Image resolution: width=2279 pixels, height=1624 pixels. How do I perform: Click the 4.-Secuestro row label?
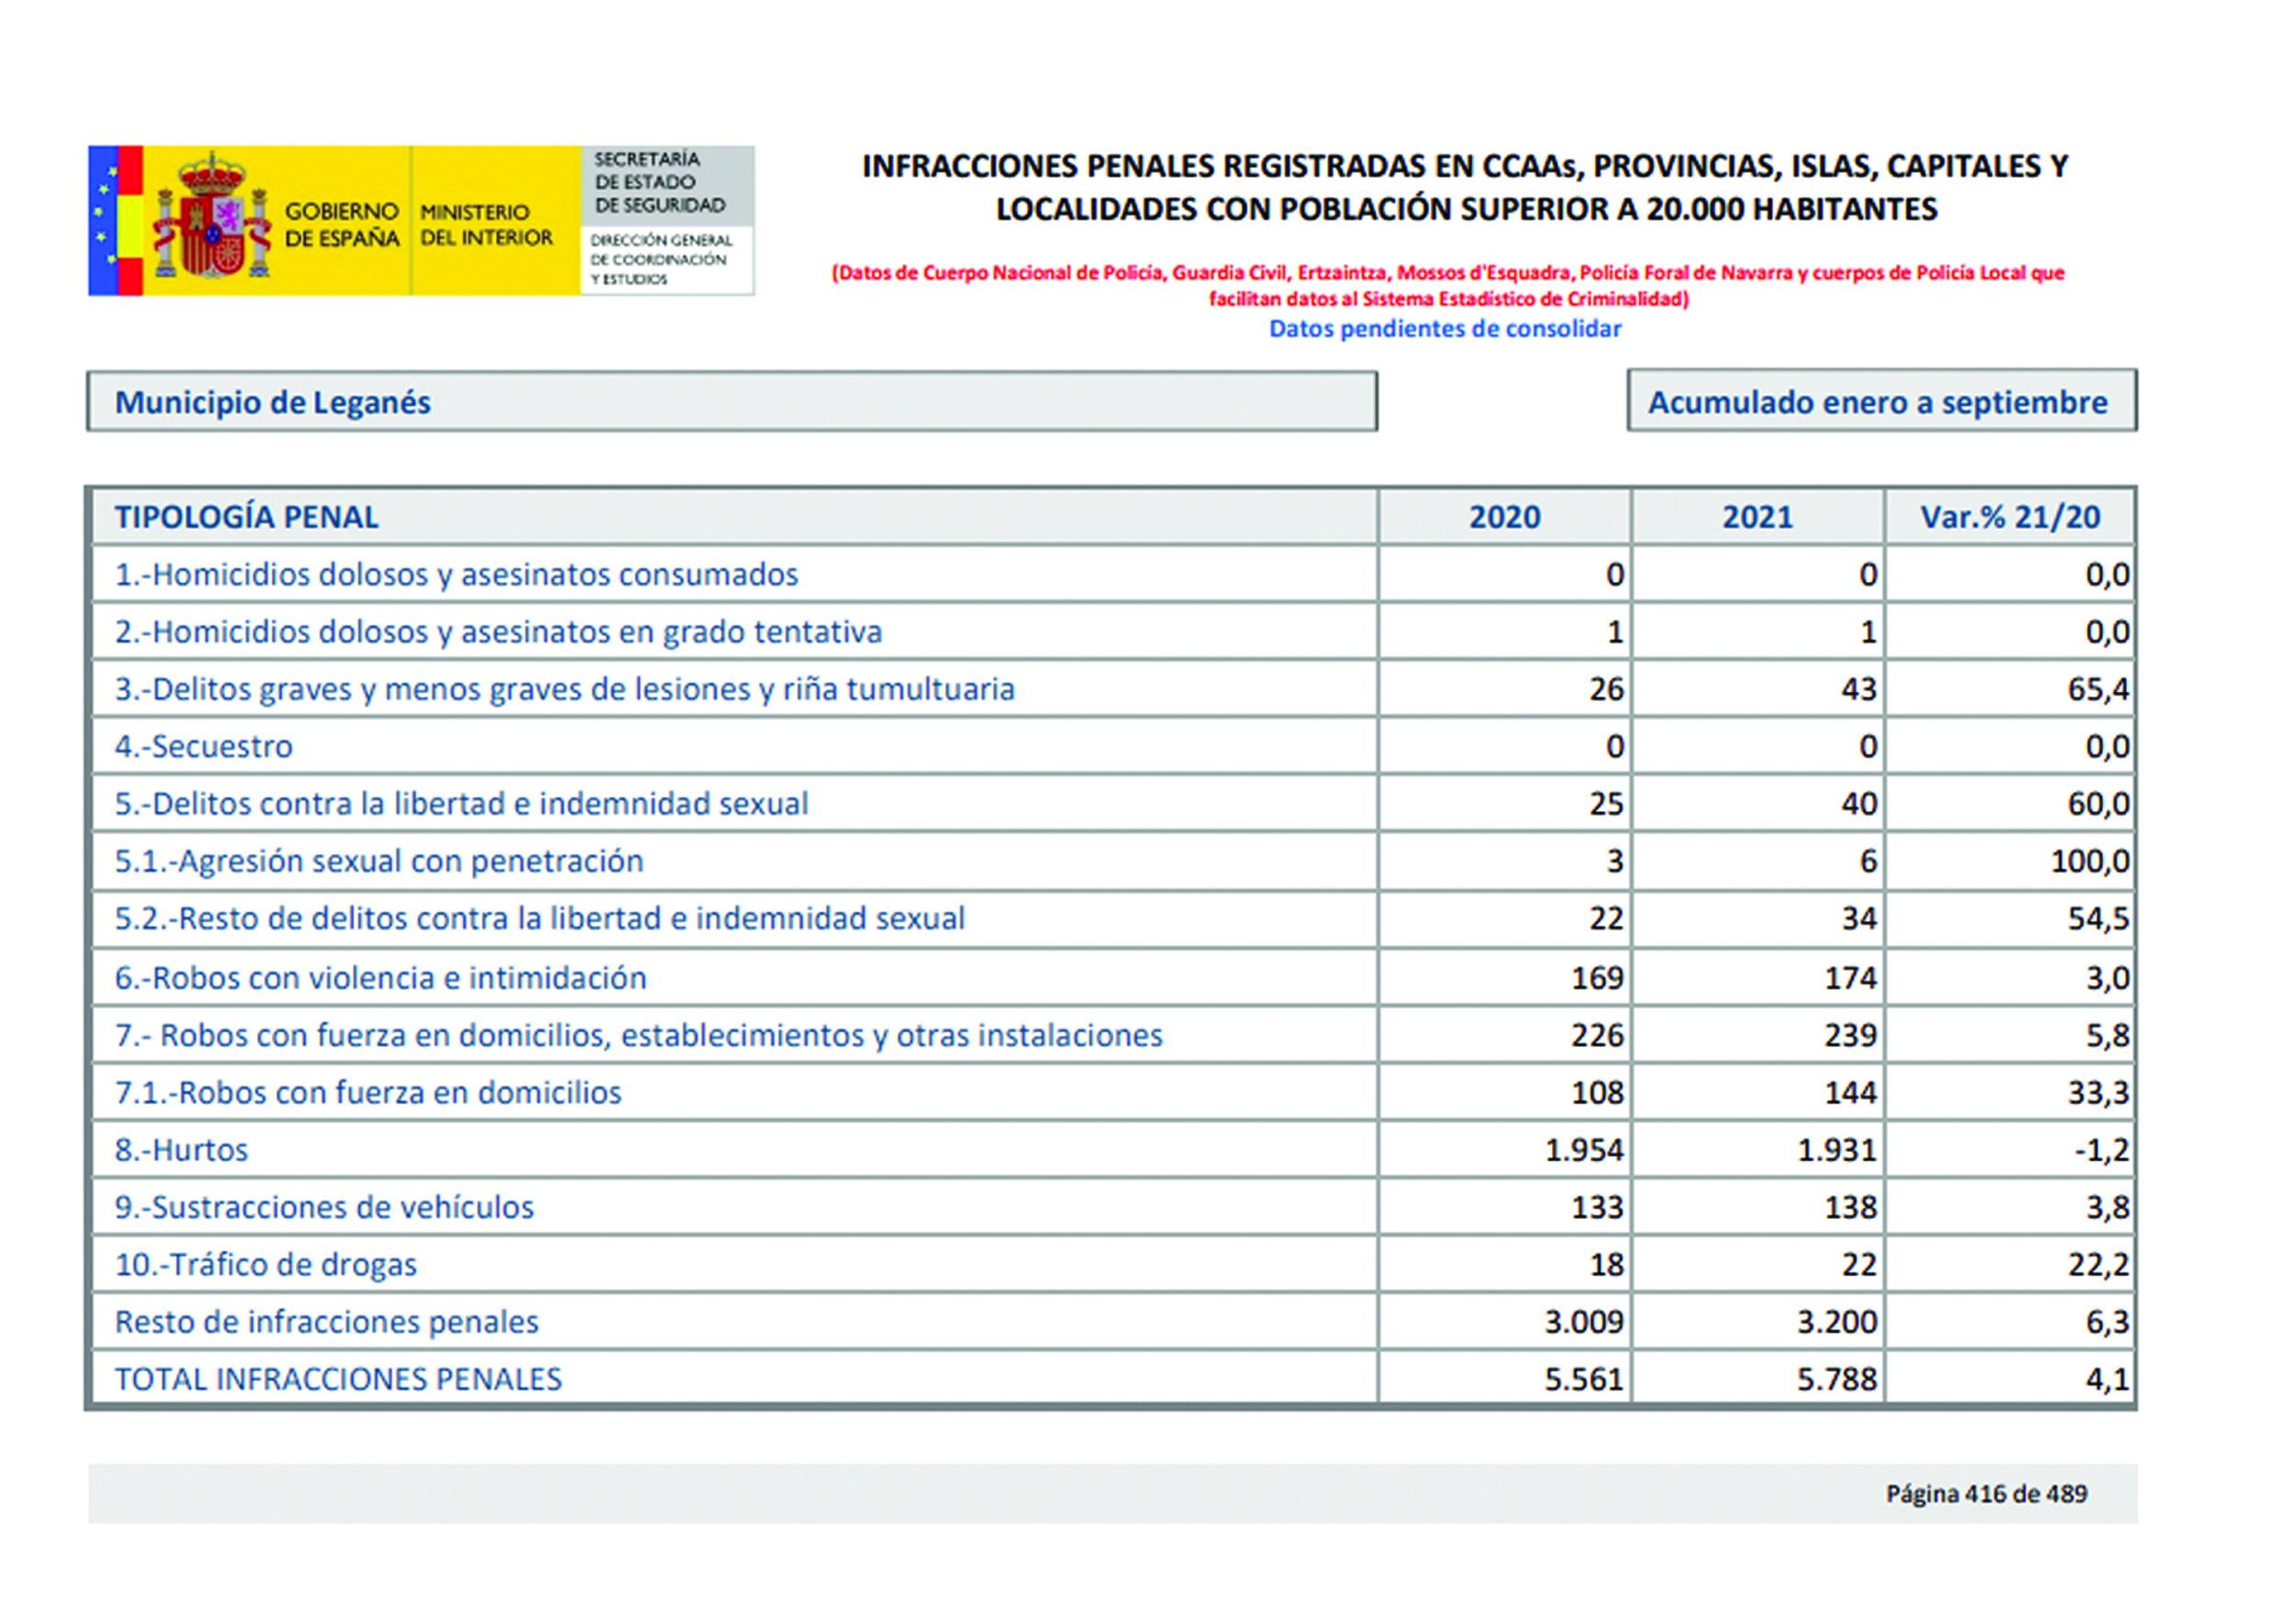[203, 747]
